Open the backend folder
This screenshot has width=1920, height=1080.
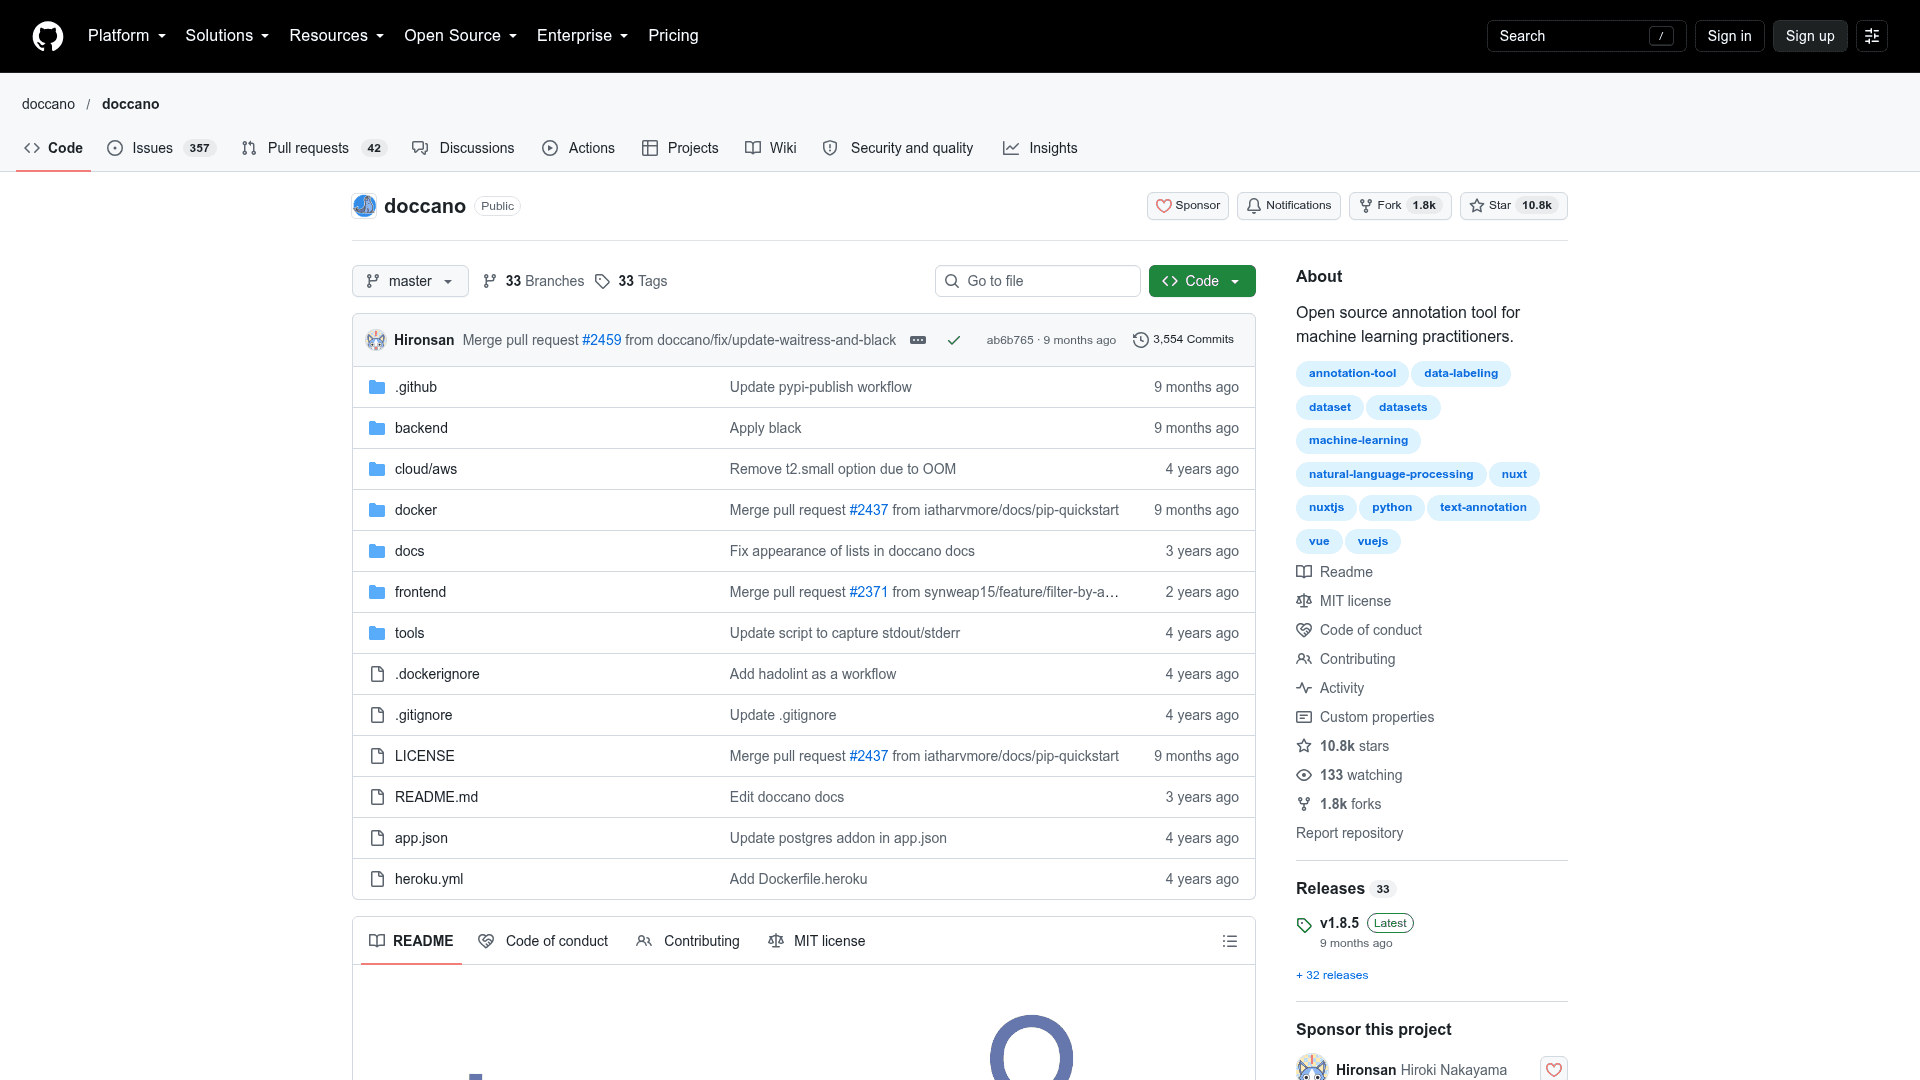[421, 428]
